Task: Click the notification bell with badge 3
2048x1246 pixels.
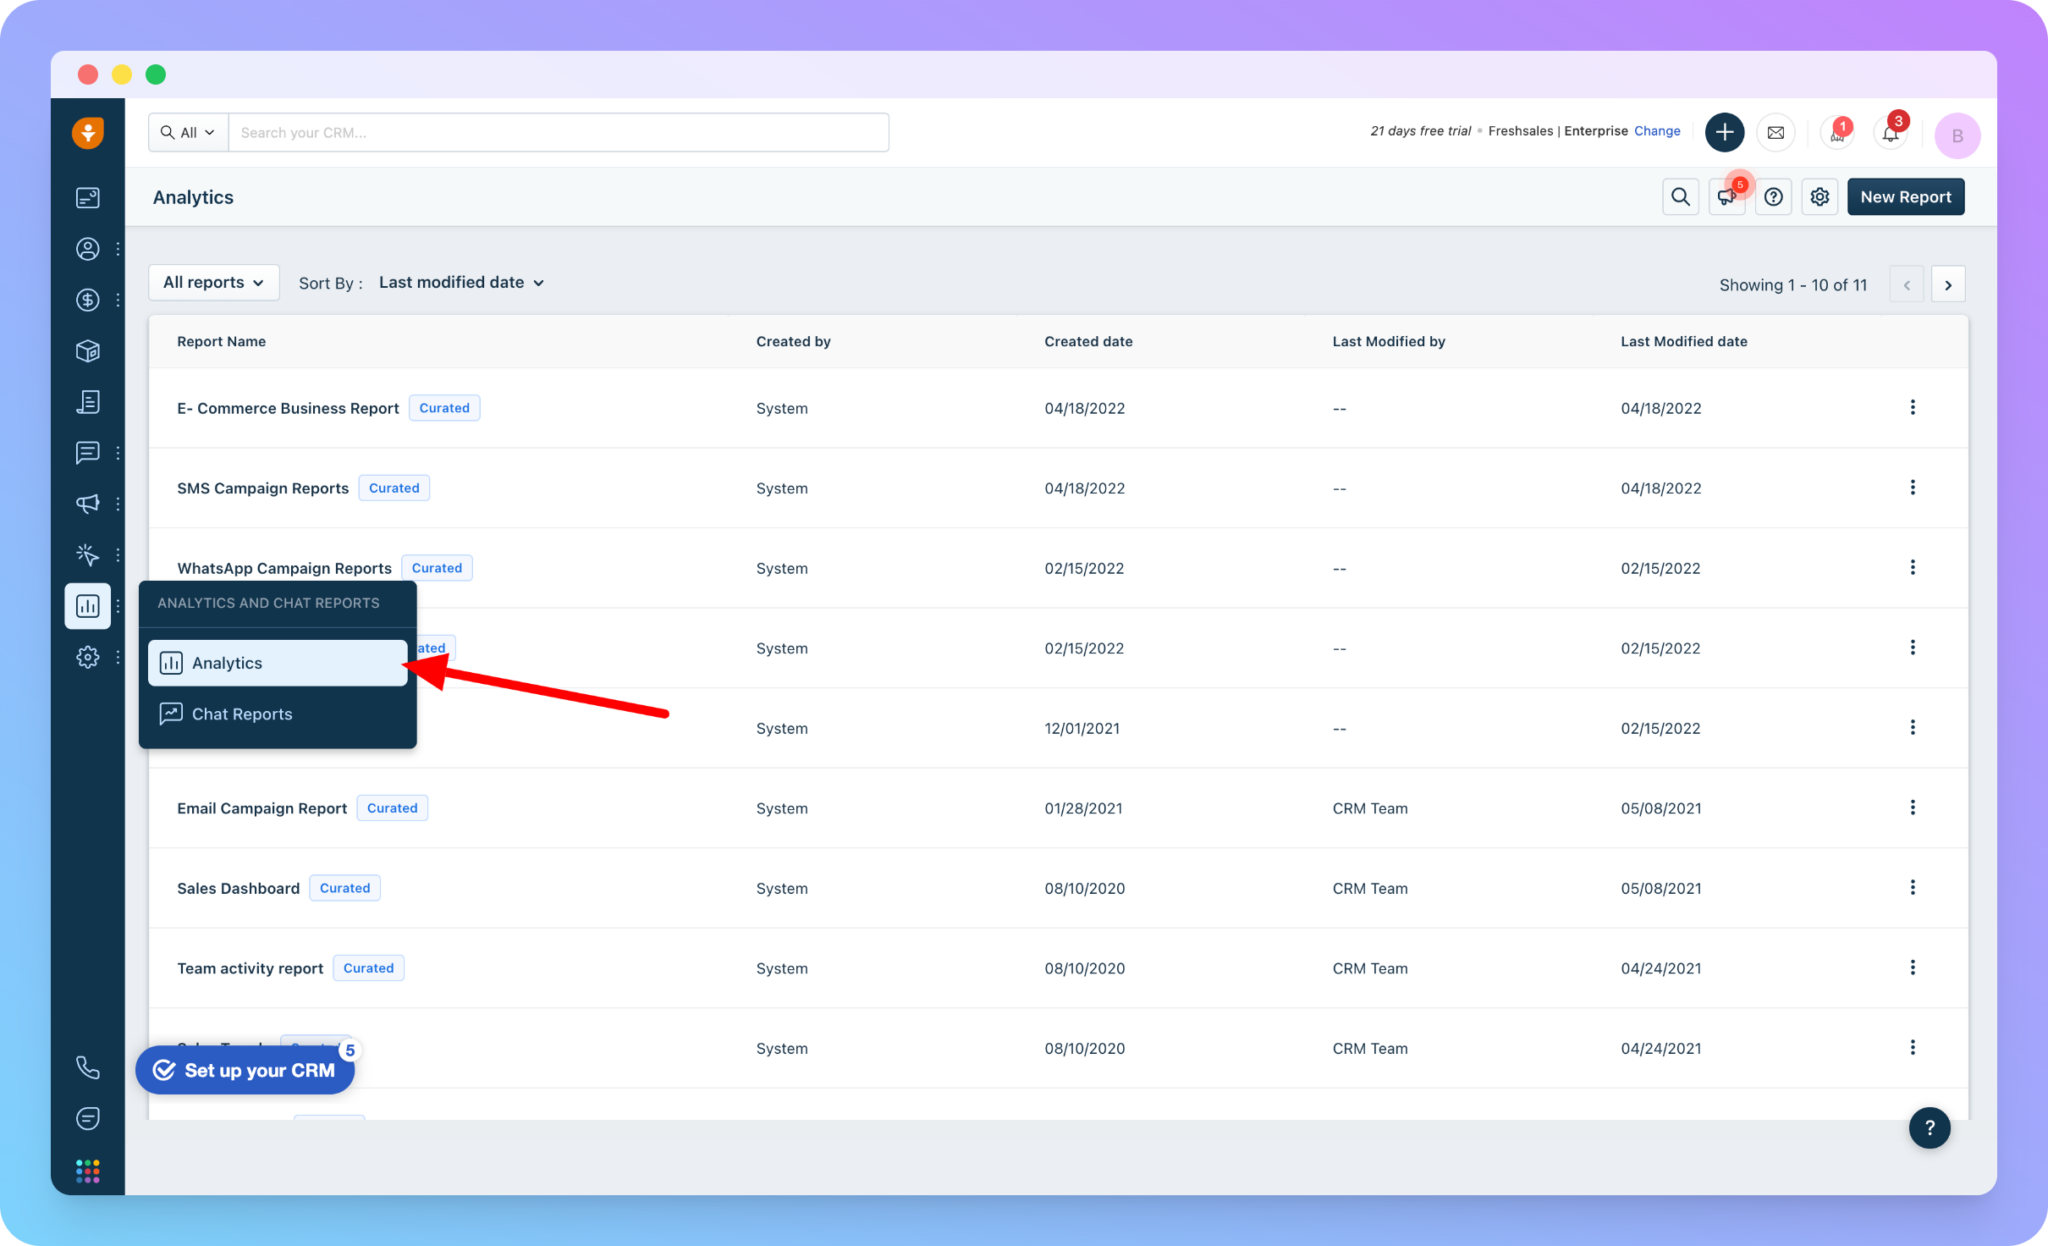Action: click(1889, 133)
